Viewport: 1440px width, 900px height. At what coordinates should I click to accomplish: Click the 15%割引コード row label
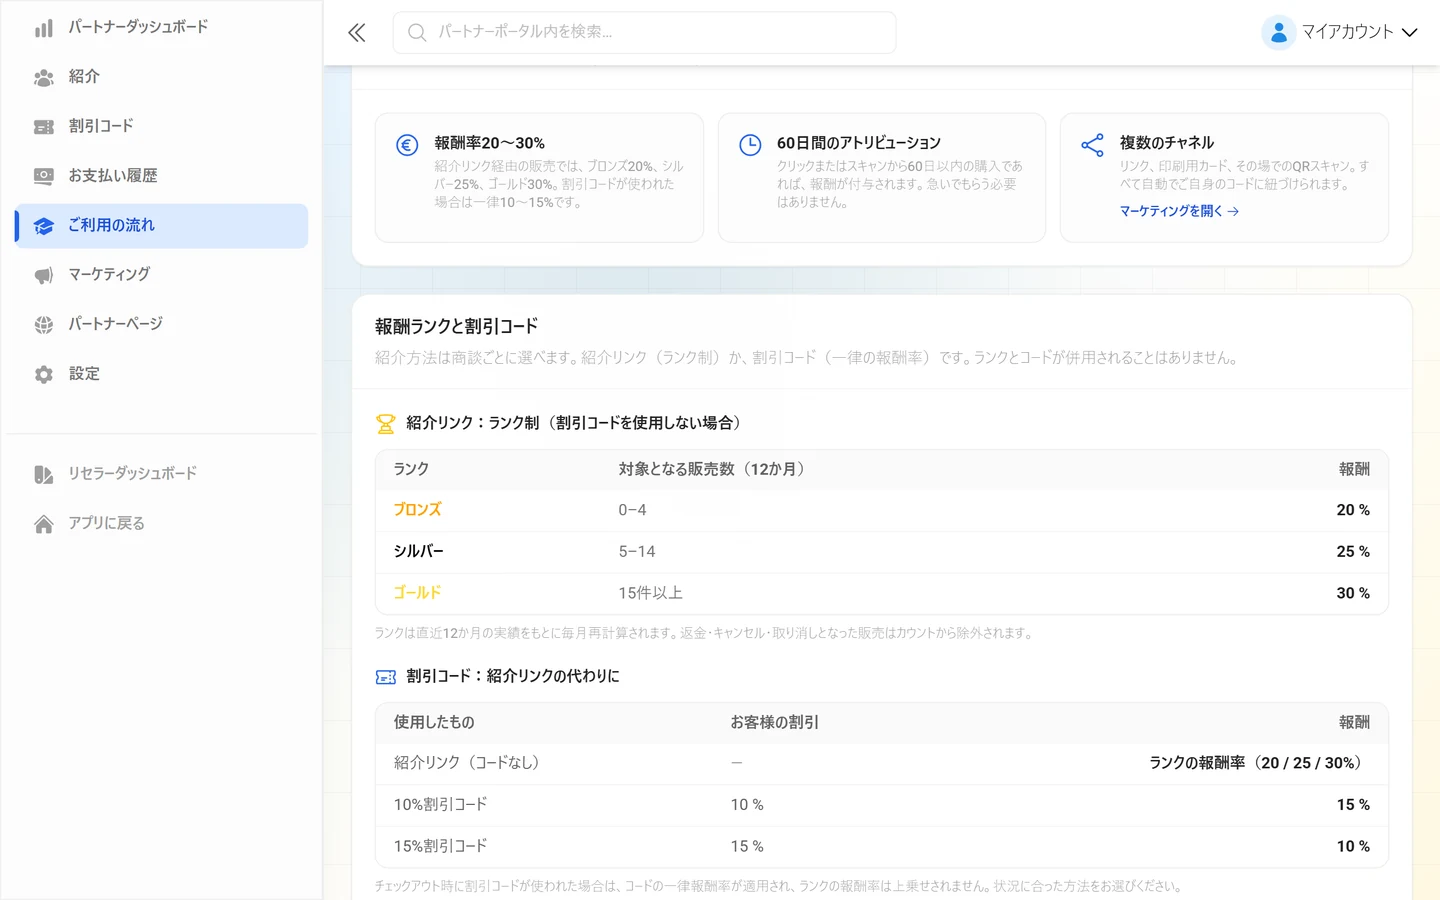pyautogui.click(x=440, y=846)
